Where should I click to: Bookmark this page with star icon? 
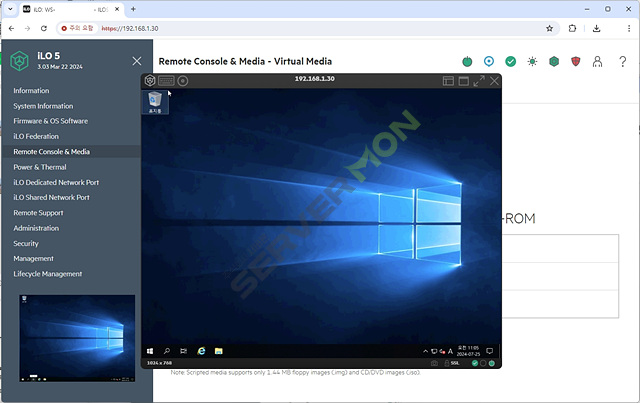tap(549, 28)
